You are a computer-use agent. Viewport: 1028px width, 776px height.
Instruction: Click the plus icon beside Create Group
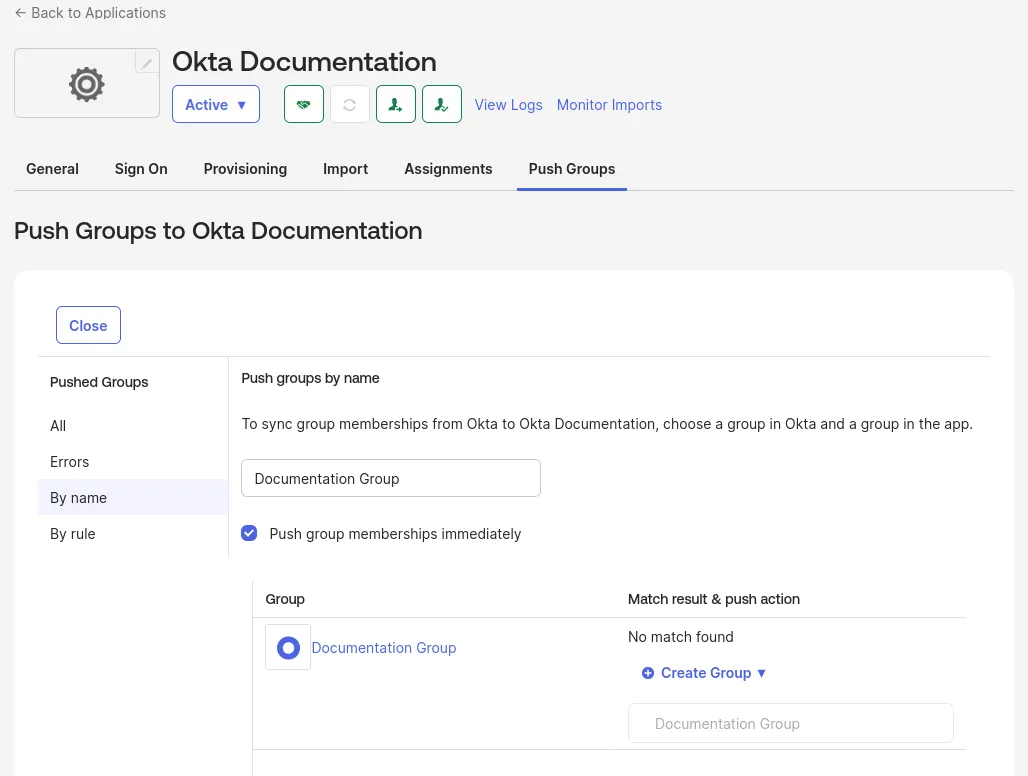point(648,673)
